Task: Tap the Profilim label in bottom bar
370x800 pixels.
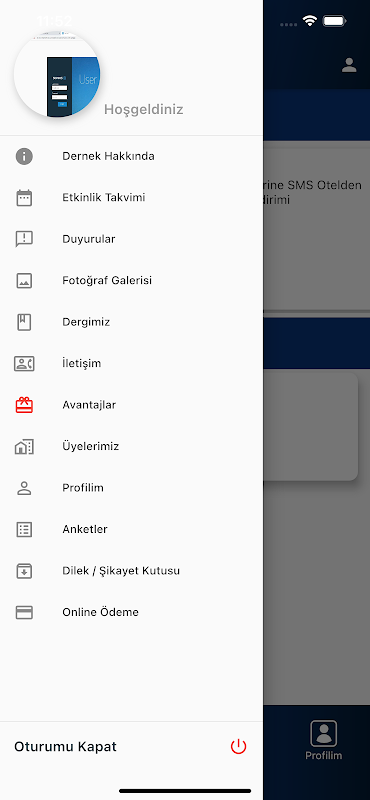Action: pos(324,756)
